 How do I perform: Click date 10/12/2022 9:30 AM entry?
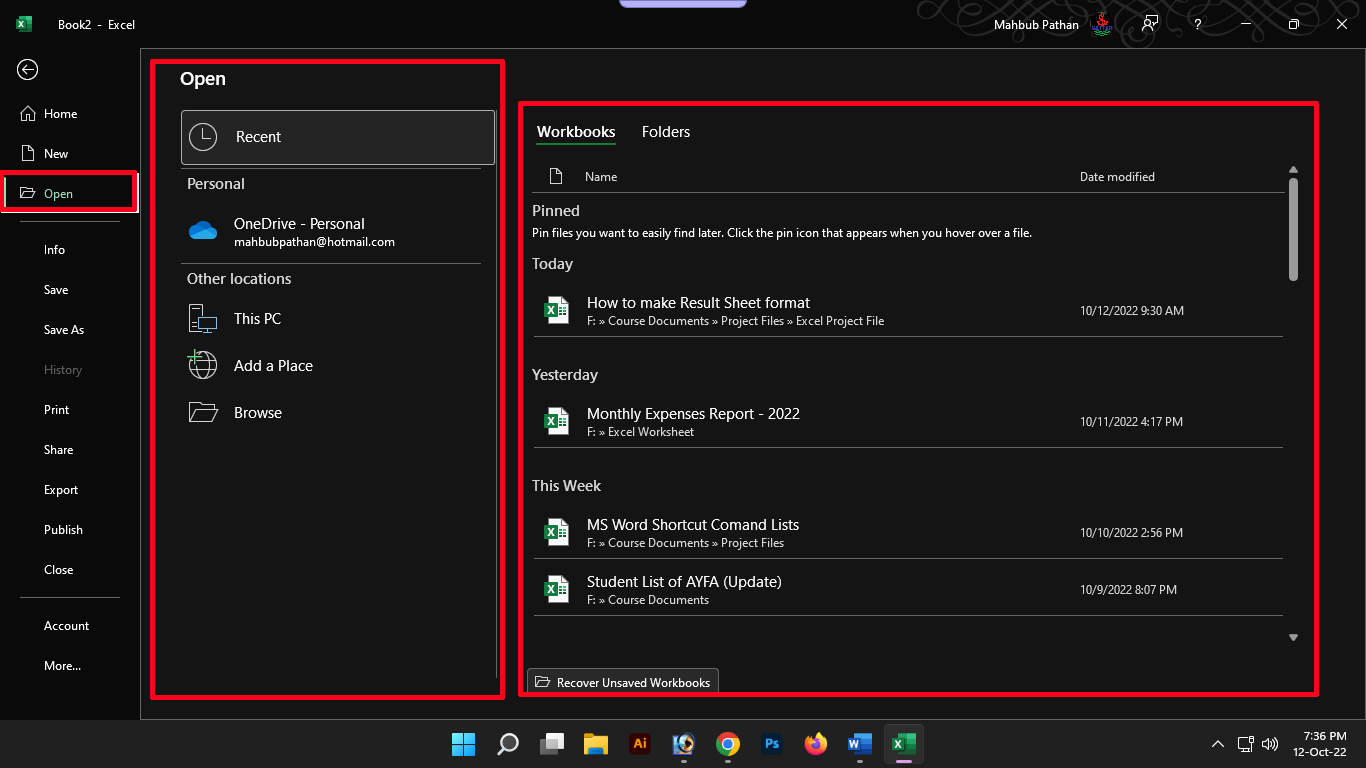click(1132, 311)
